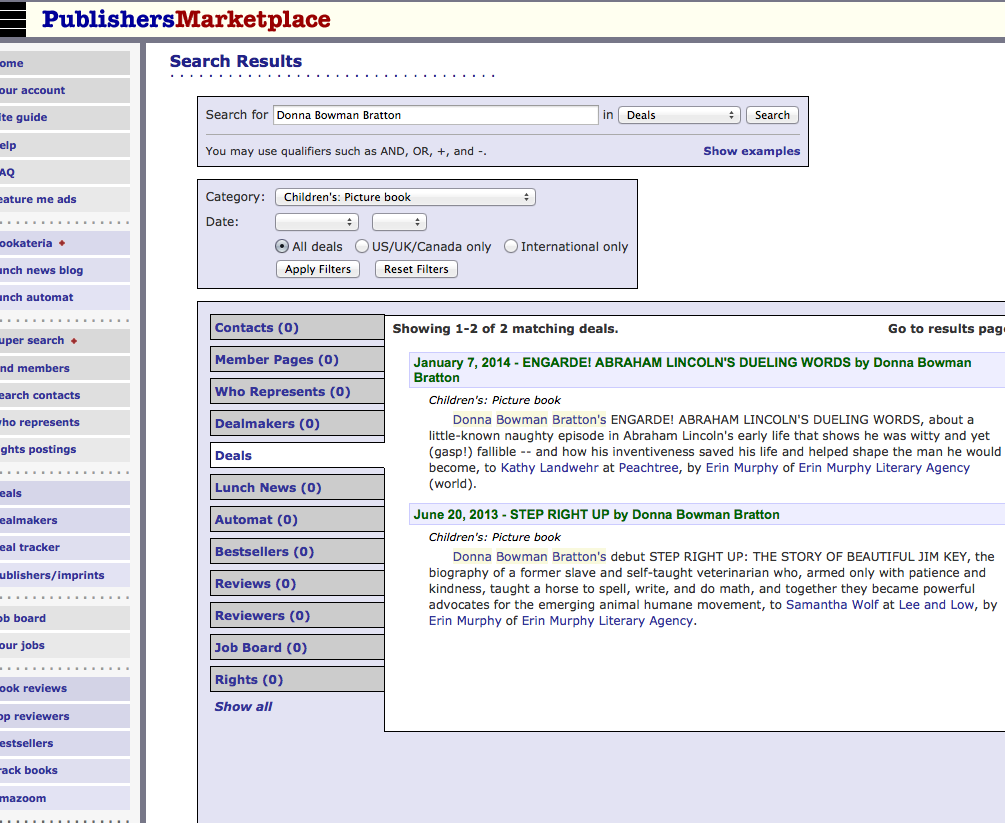Open the first Date dropdown

316,222
